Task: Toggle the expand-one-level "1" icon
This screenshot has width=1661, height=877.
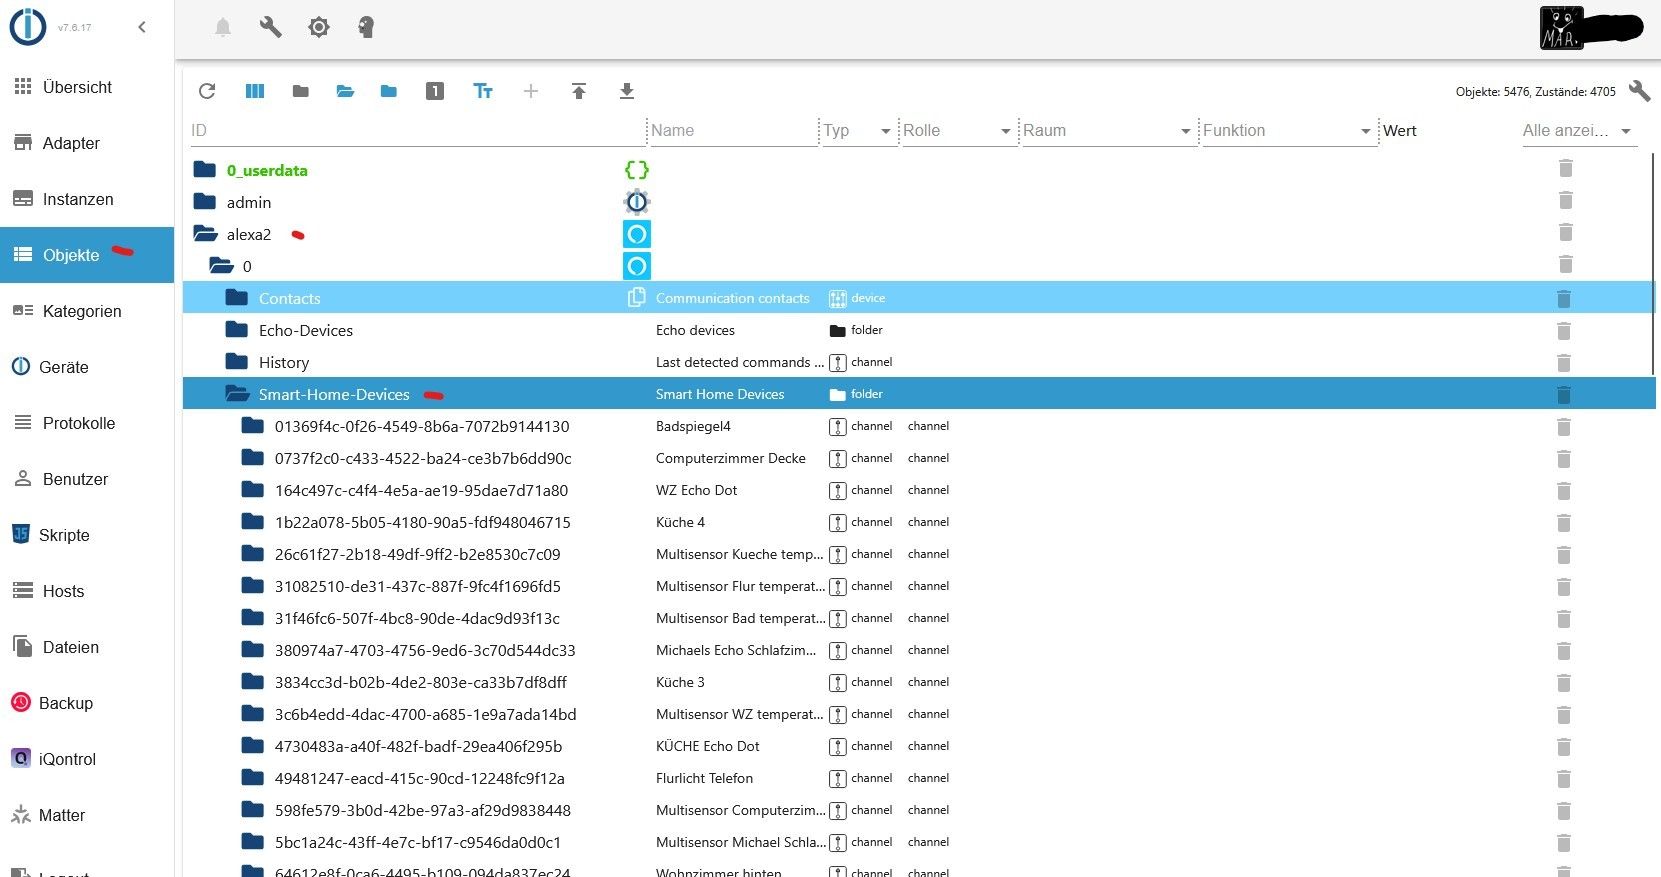Action: pos(434,91)
